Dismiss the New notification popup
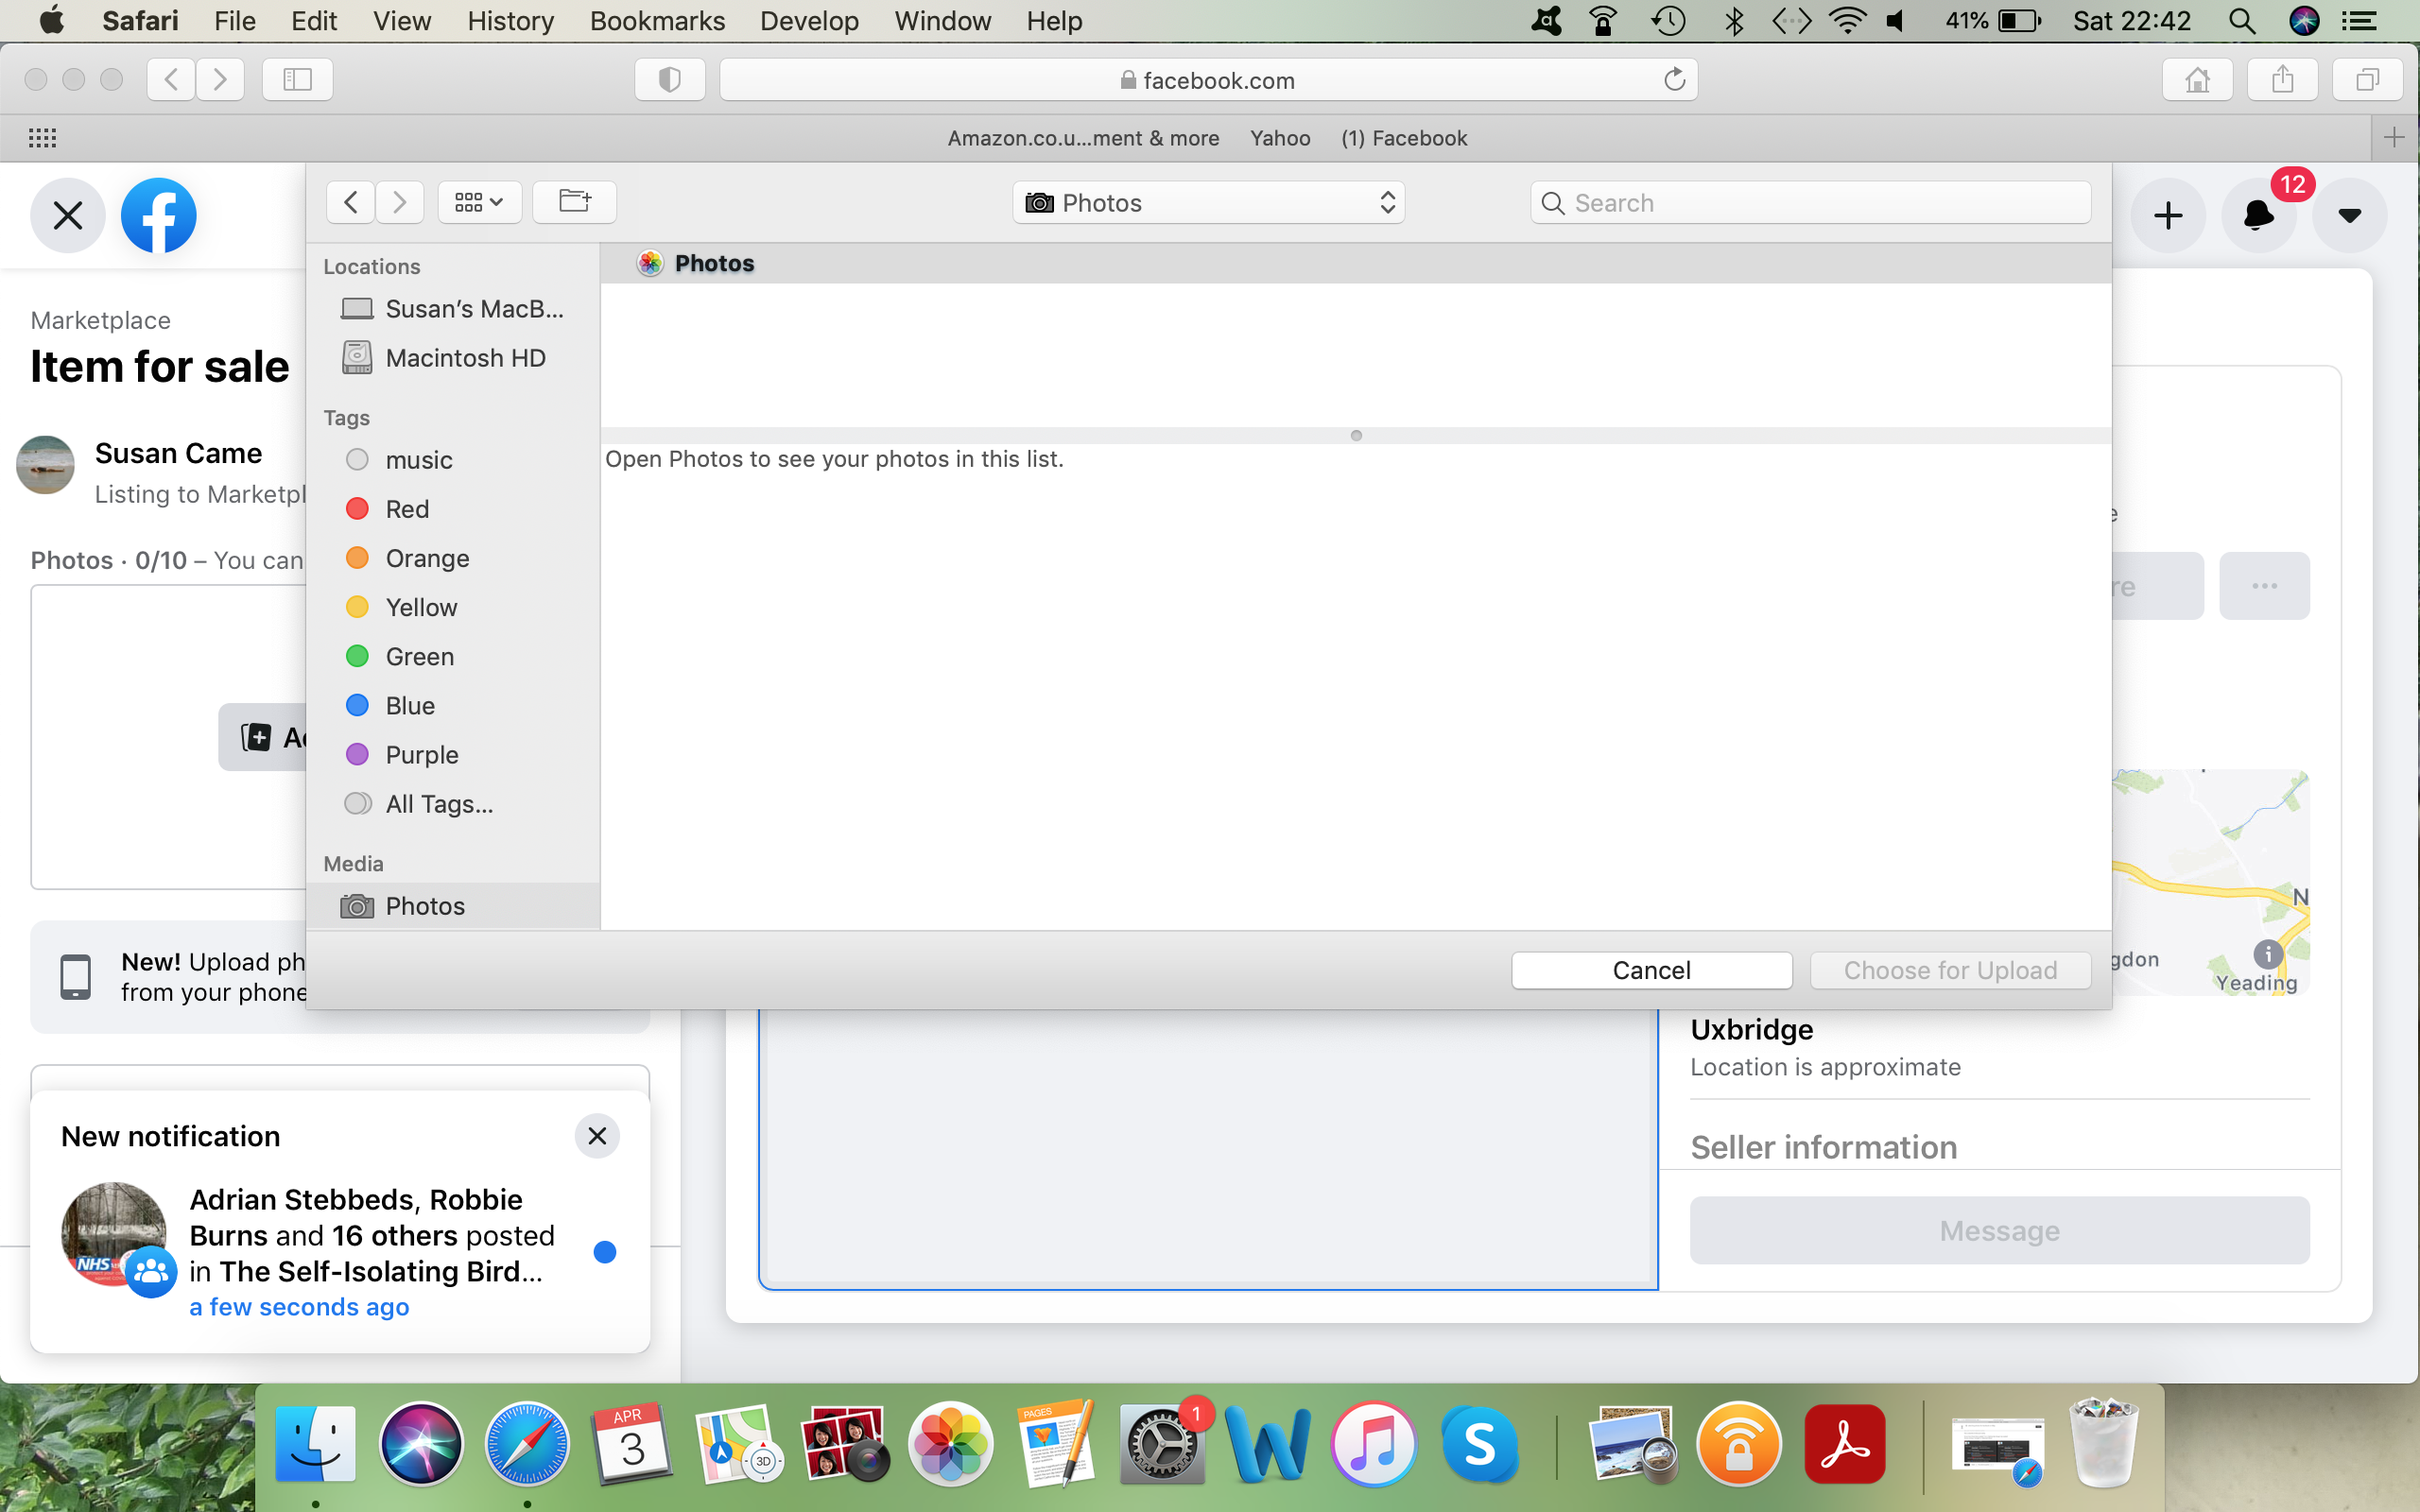 coord(597,1136)
